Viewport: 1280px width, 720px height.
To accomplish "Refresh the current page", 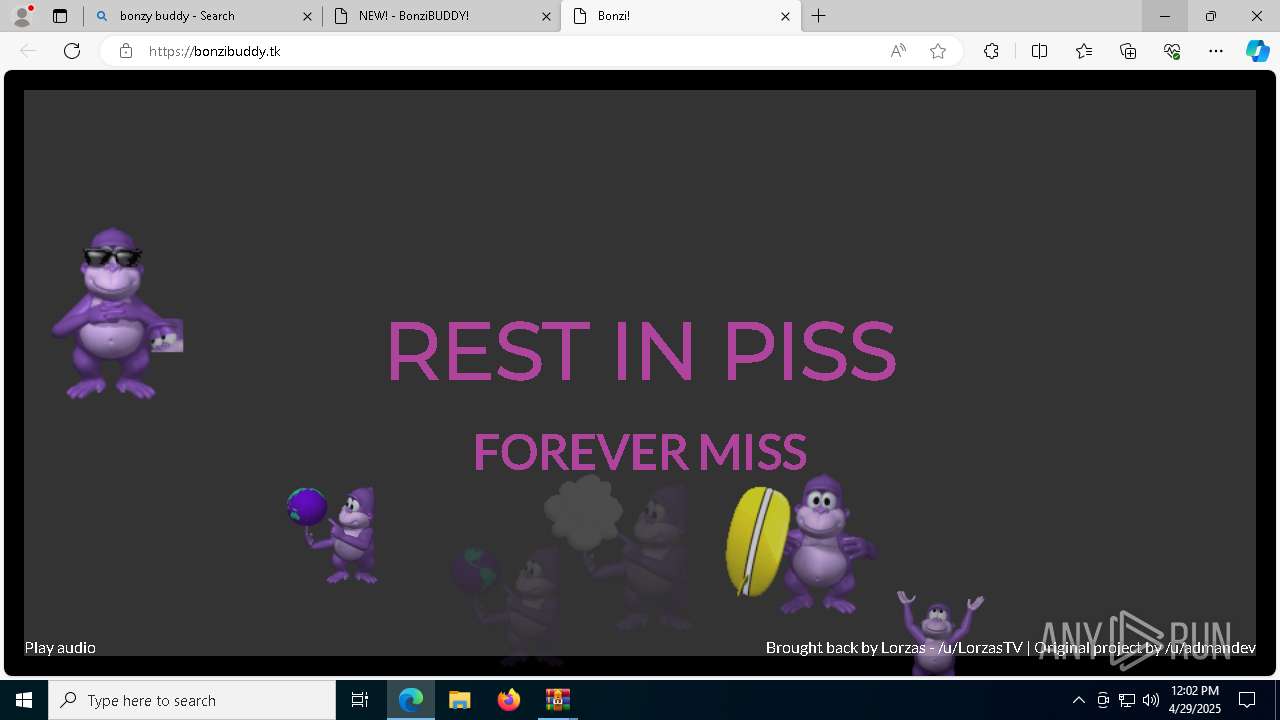I will coord(72,51).
